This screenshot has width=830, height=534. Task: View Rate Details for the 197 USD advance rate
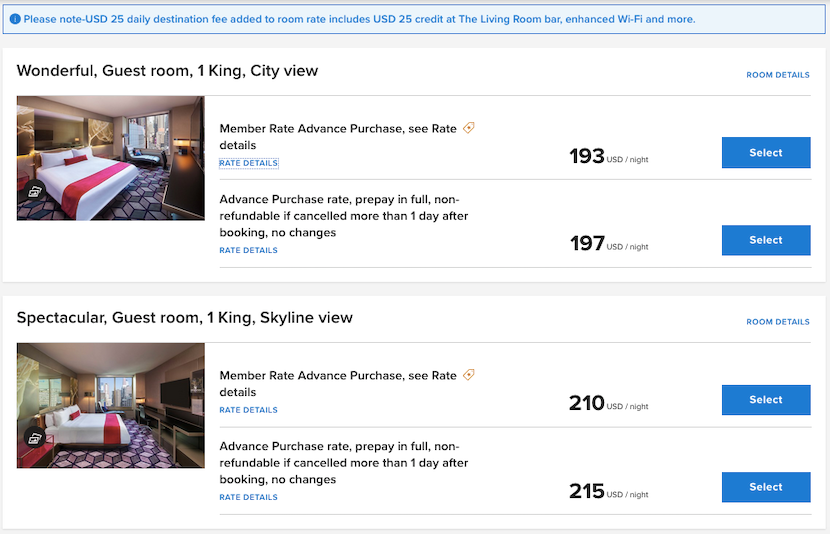pyautogui.click(x=248, y=250)
